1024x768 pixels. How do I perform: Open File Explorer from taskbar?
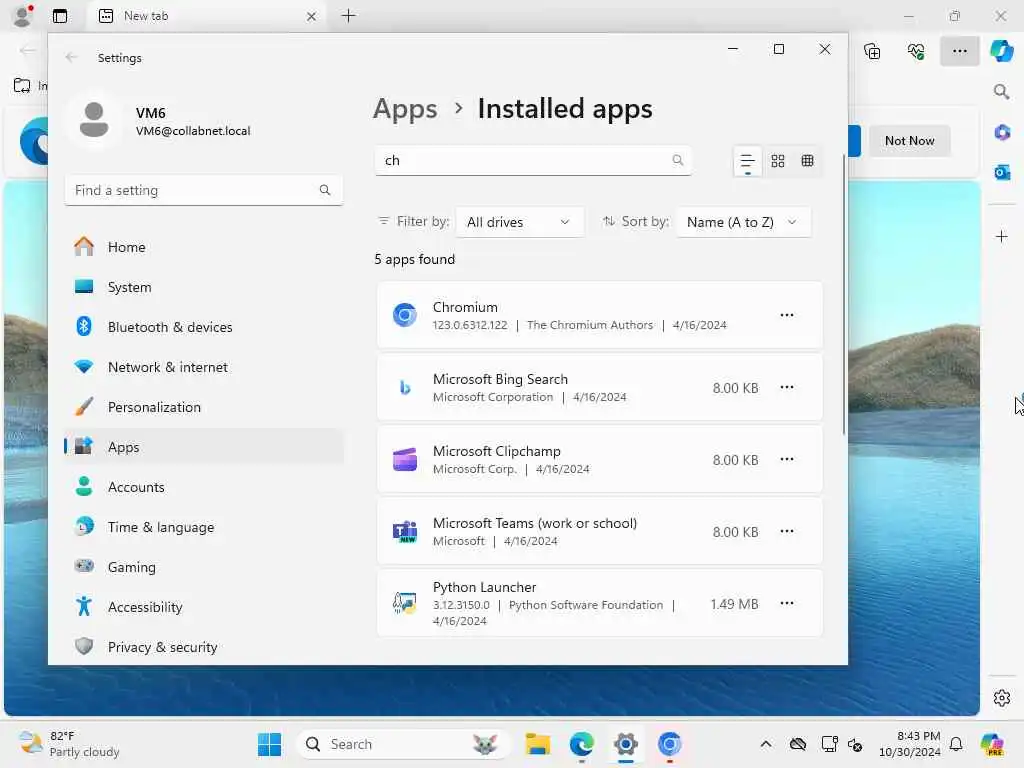(x=537, y=744)
